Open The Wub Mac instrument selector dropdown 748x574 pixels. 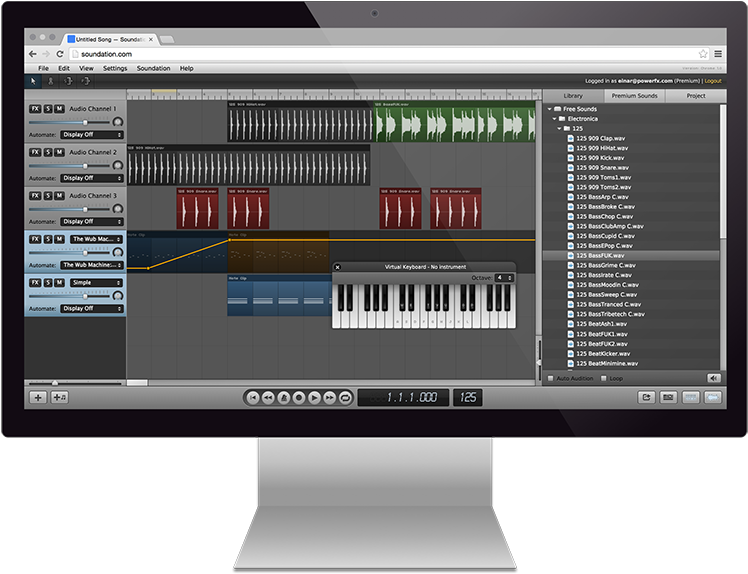(96, 239)
